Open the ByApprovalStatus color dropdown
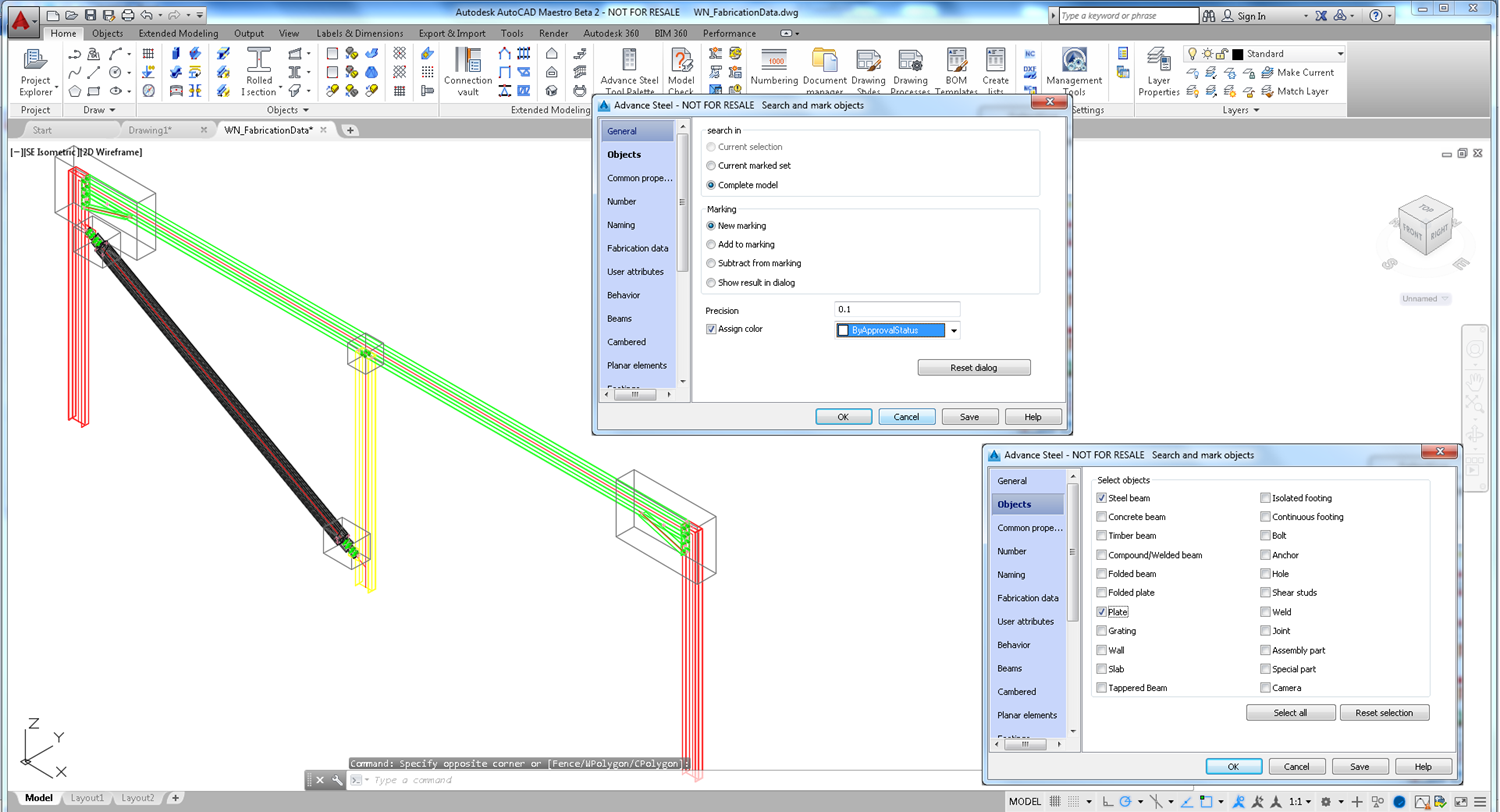Image resolution: width=1500 pixels, height=812 pixels. (x=954, y=331)
